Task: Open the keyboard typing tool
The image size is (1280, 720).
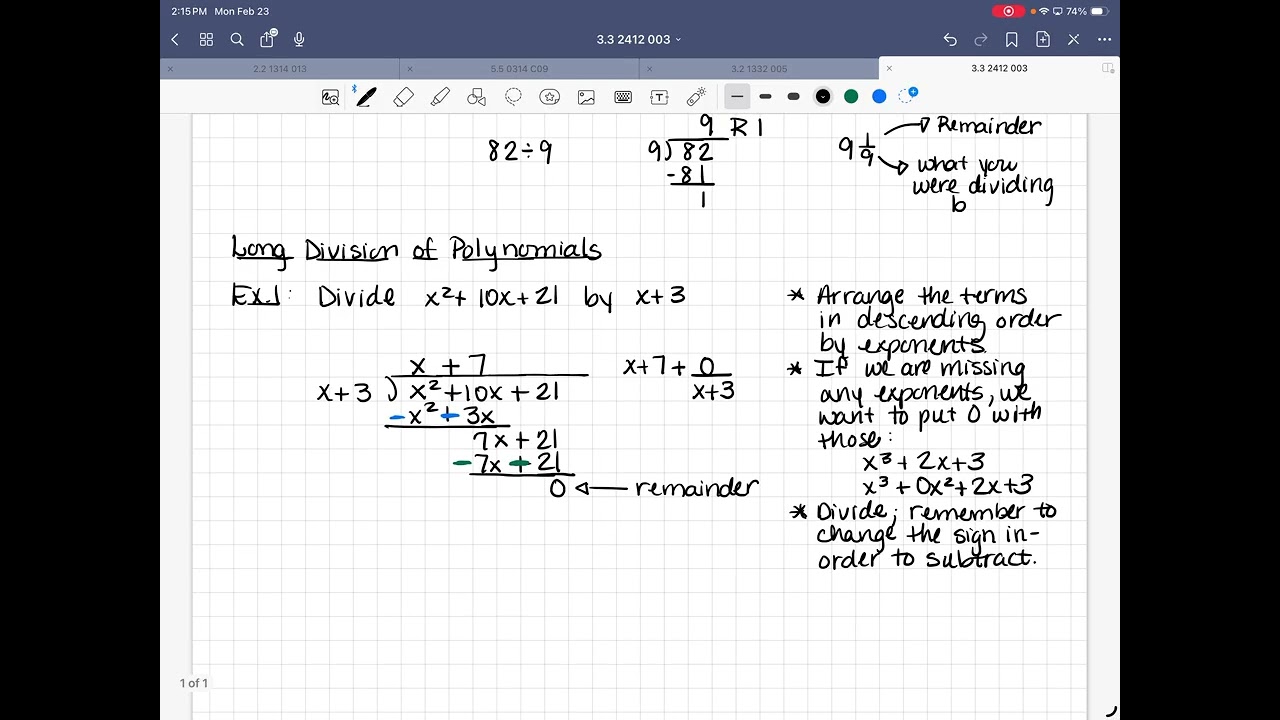Action: [x=623, y=97]
